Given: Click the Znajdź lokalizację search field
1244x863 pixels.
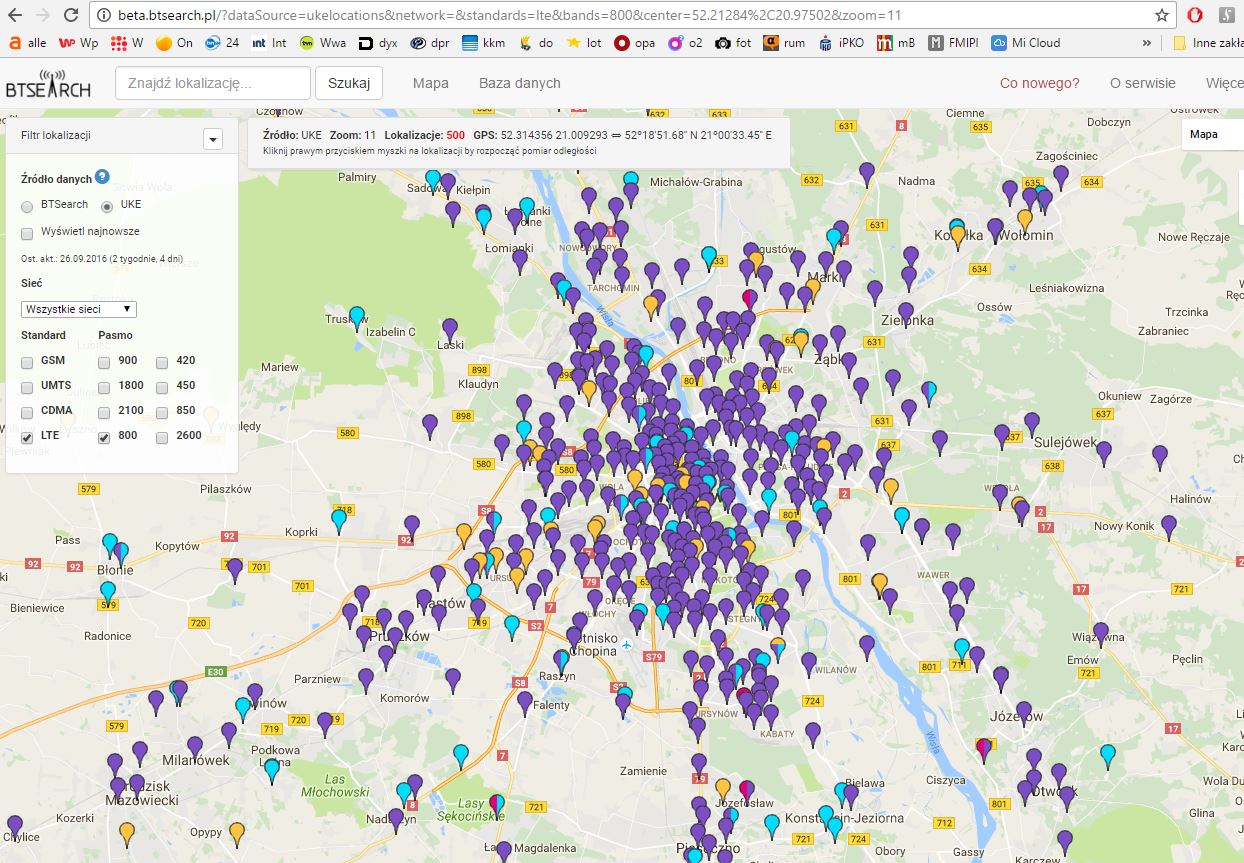Looking at the screenshot, I should click(212, 83).
